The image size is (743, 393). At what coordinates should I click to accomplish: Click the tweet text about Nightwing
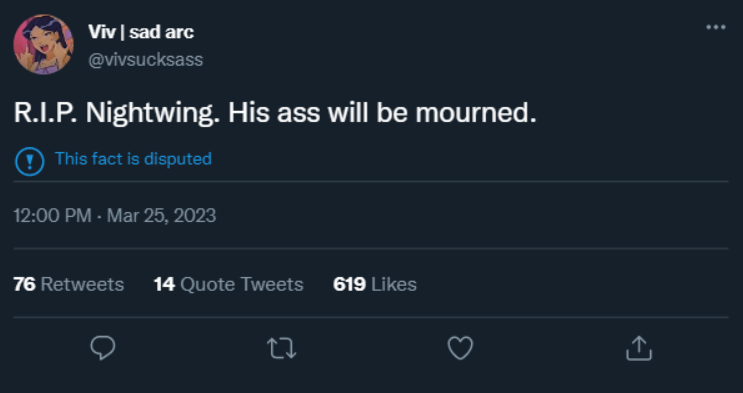click(x=275, y=114)
